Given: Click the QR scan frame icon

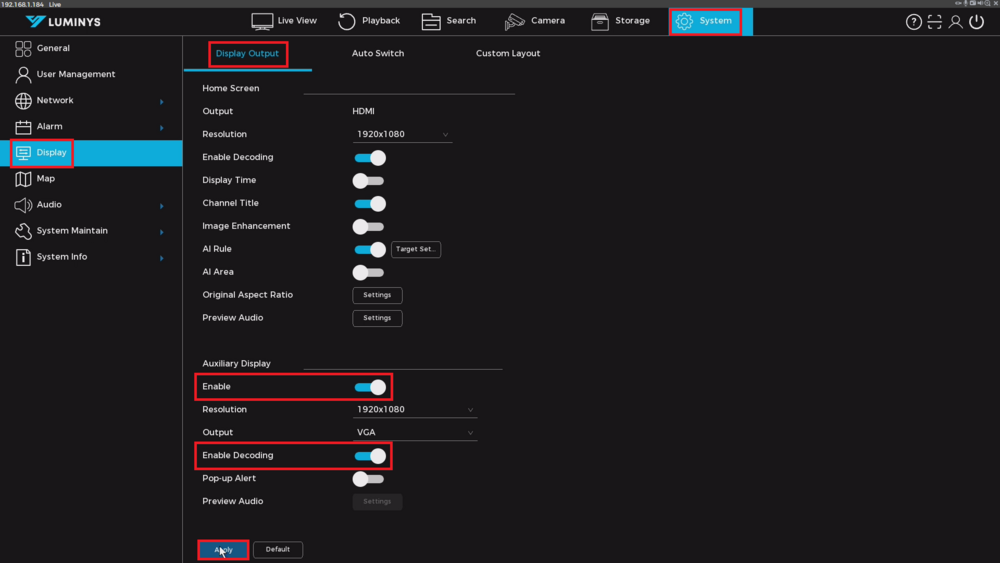Looking at the screenshot, I should [x=935, y=22].
